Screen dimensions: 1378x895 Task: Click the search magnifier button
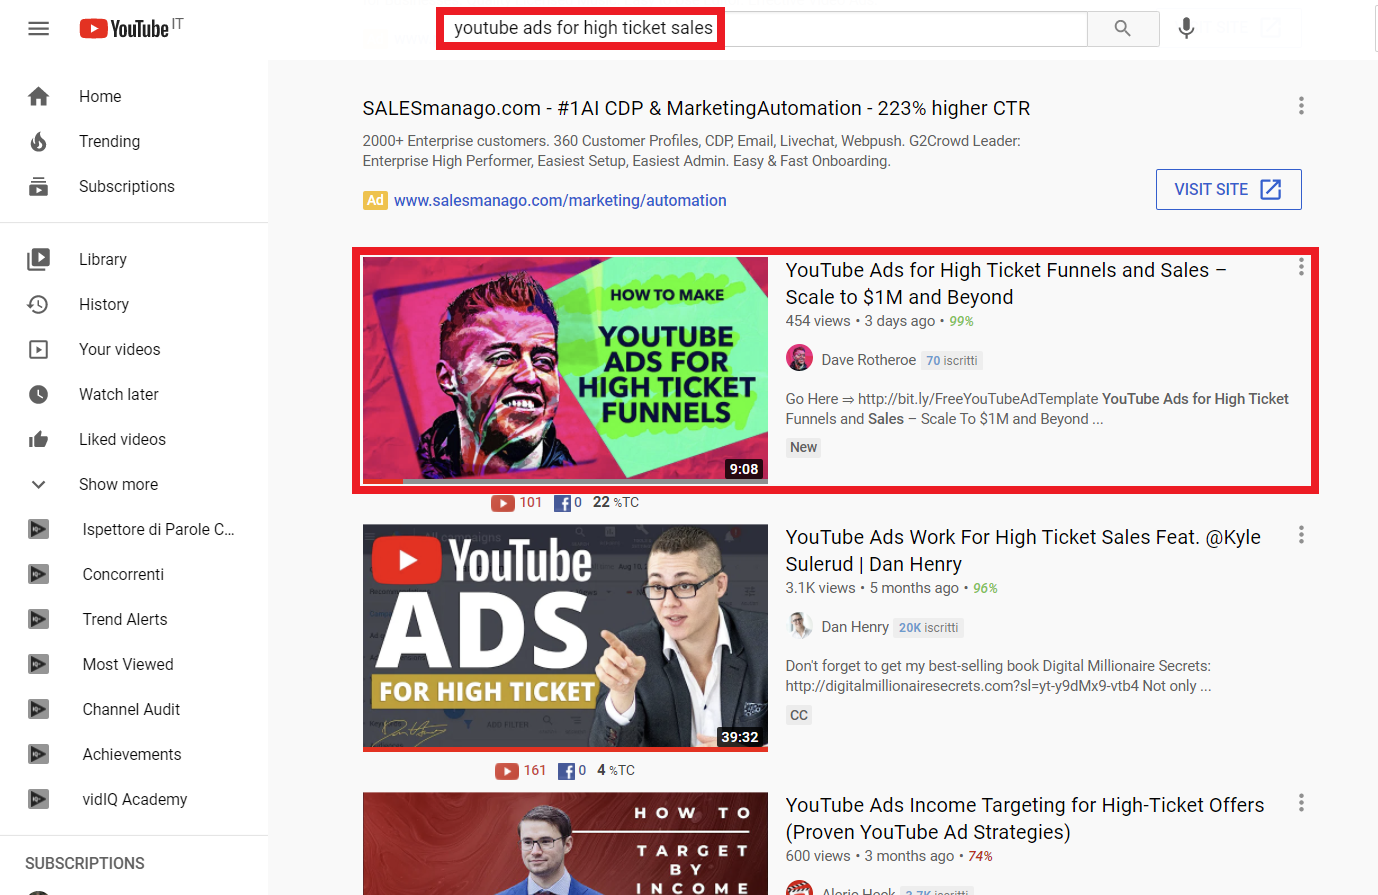pyautogui.click(x=1123, y=29)
